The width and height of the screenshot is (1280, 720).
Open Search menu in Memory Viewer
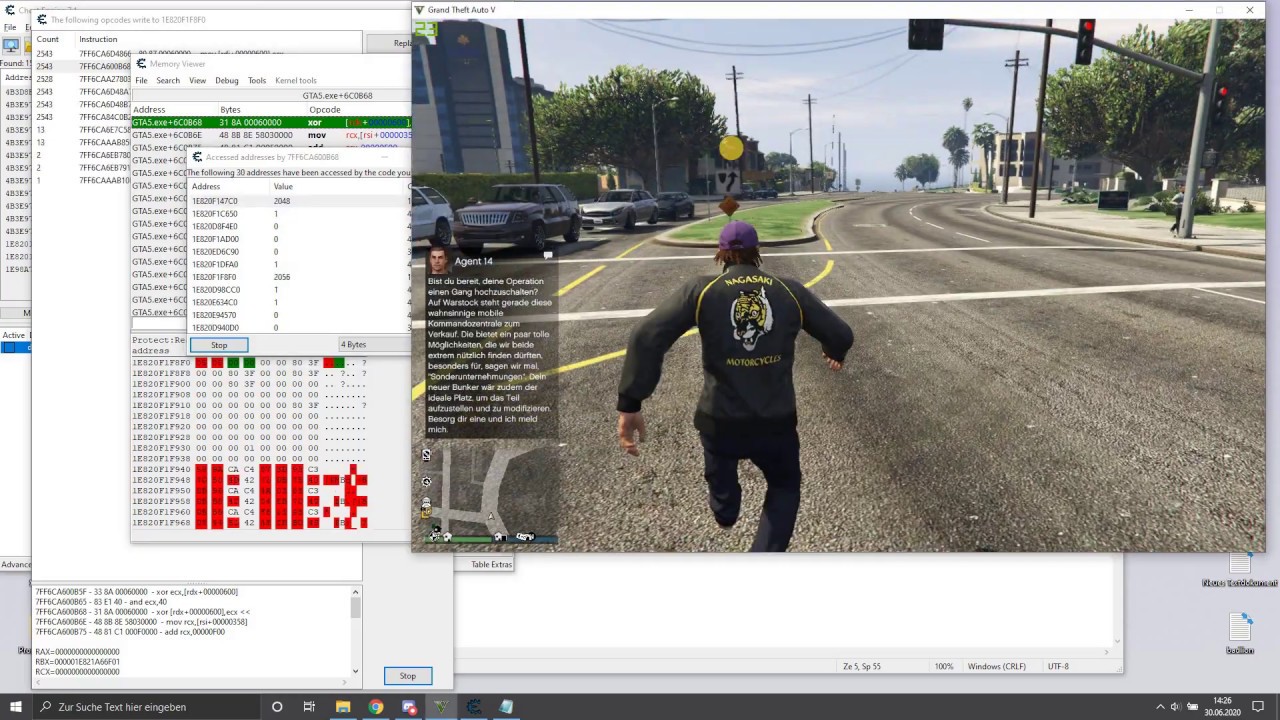(168, 80)
